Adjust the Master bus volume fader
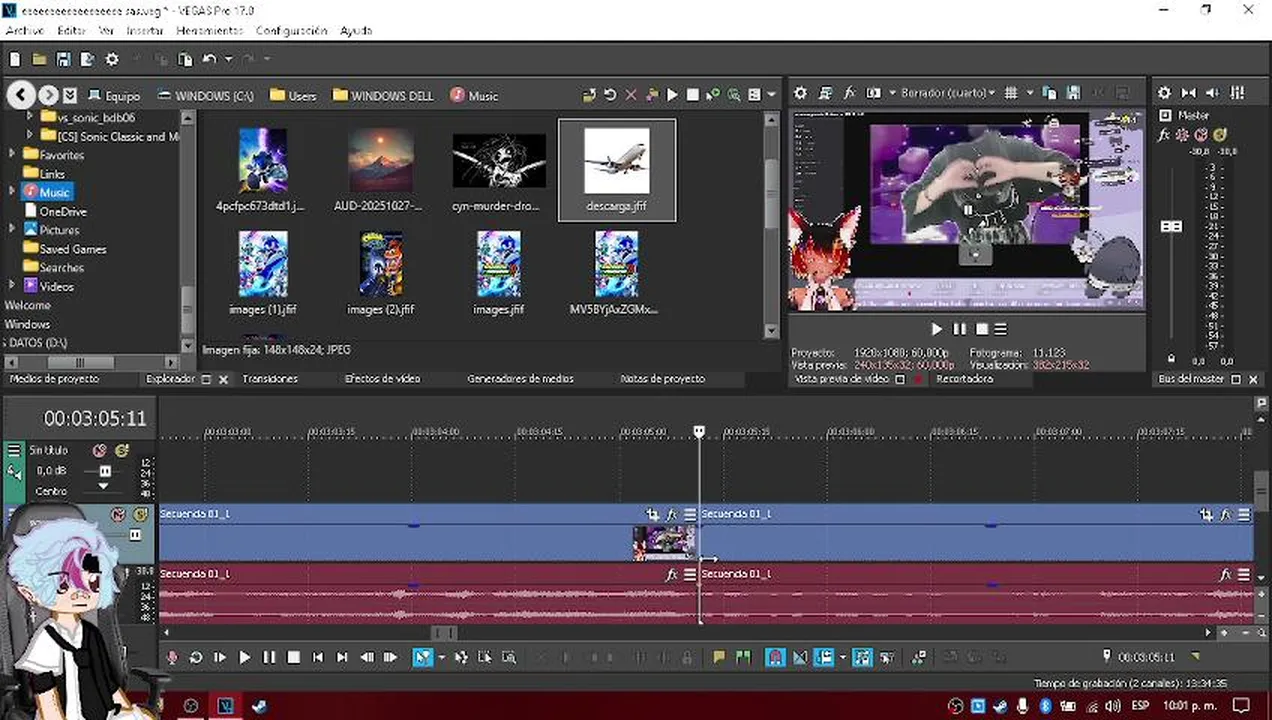The image size is (1272, 720). (x=1171, y=227)
